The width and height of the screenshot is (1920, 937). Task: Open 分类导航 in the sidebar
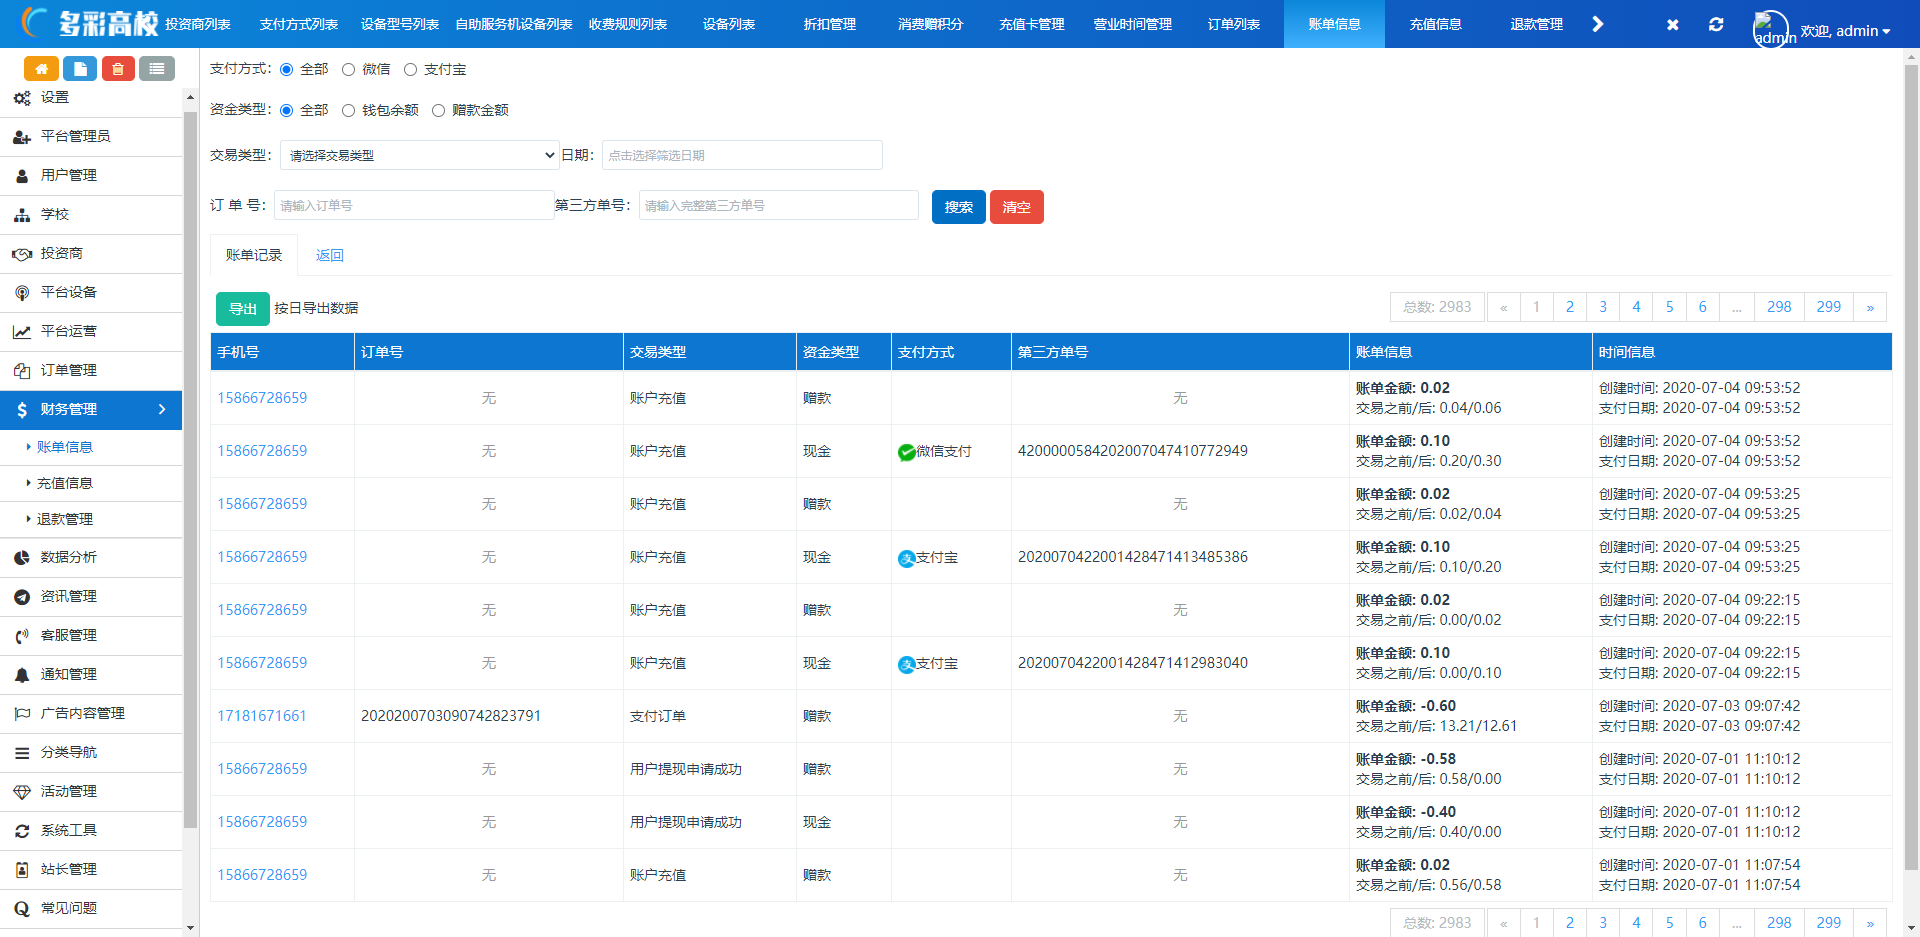[x=91, y=753]
